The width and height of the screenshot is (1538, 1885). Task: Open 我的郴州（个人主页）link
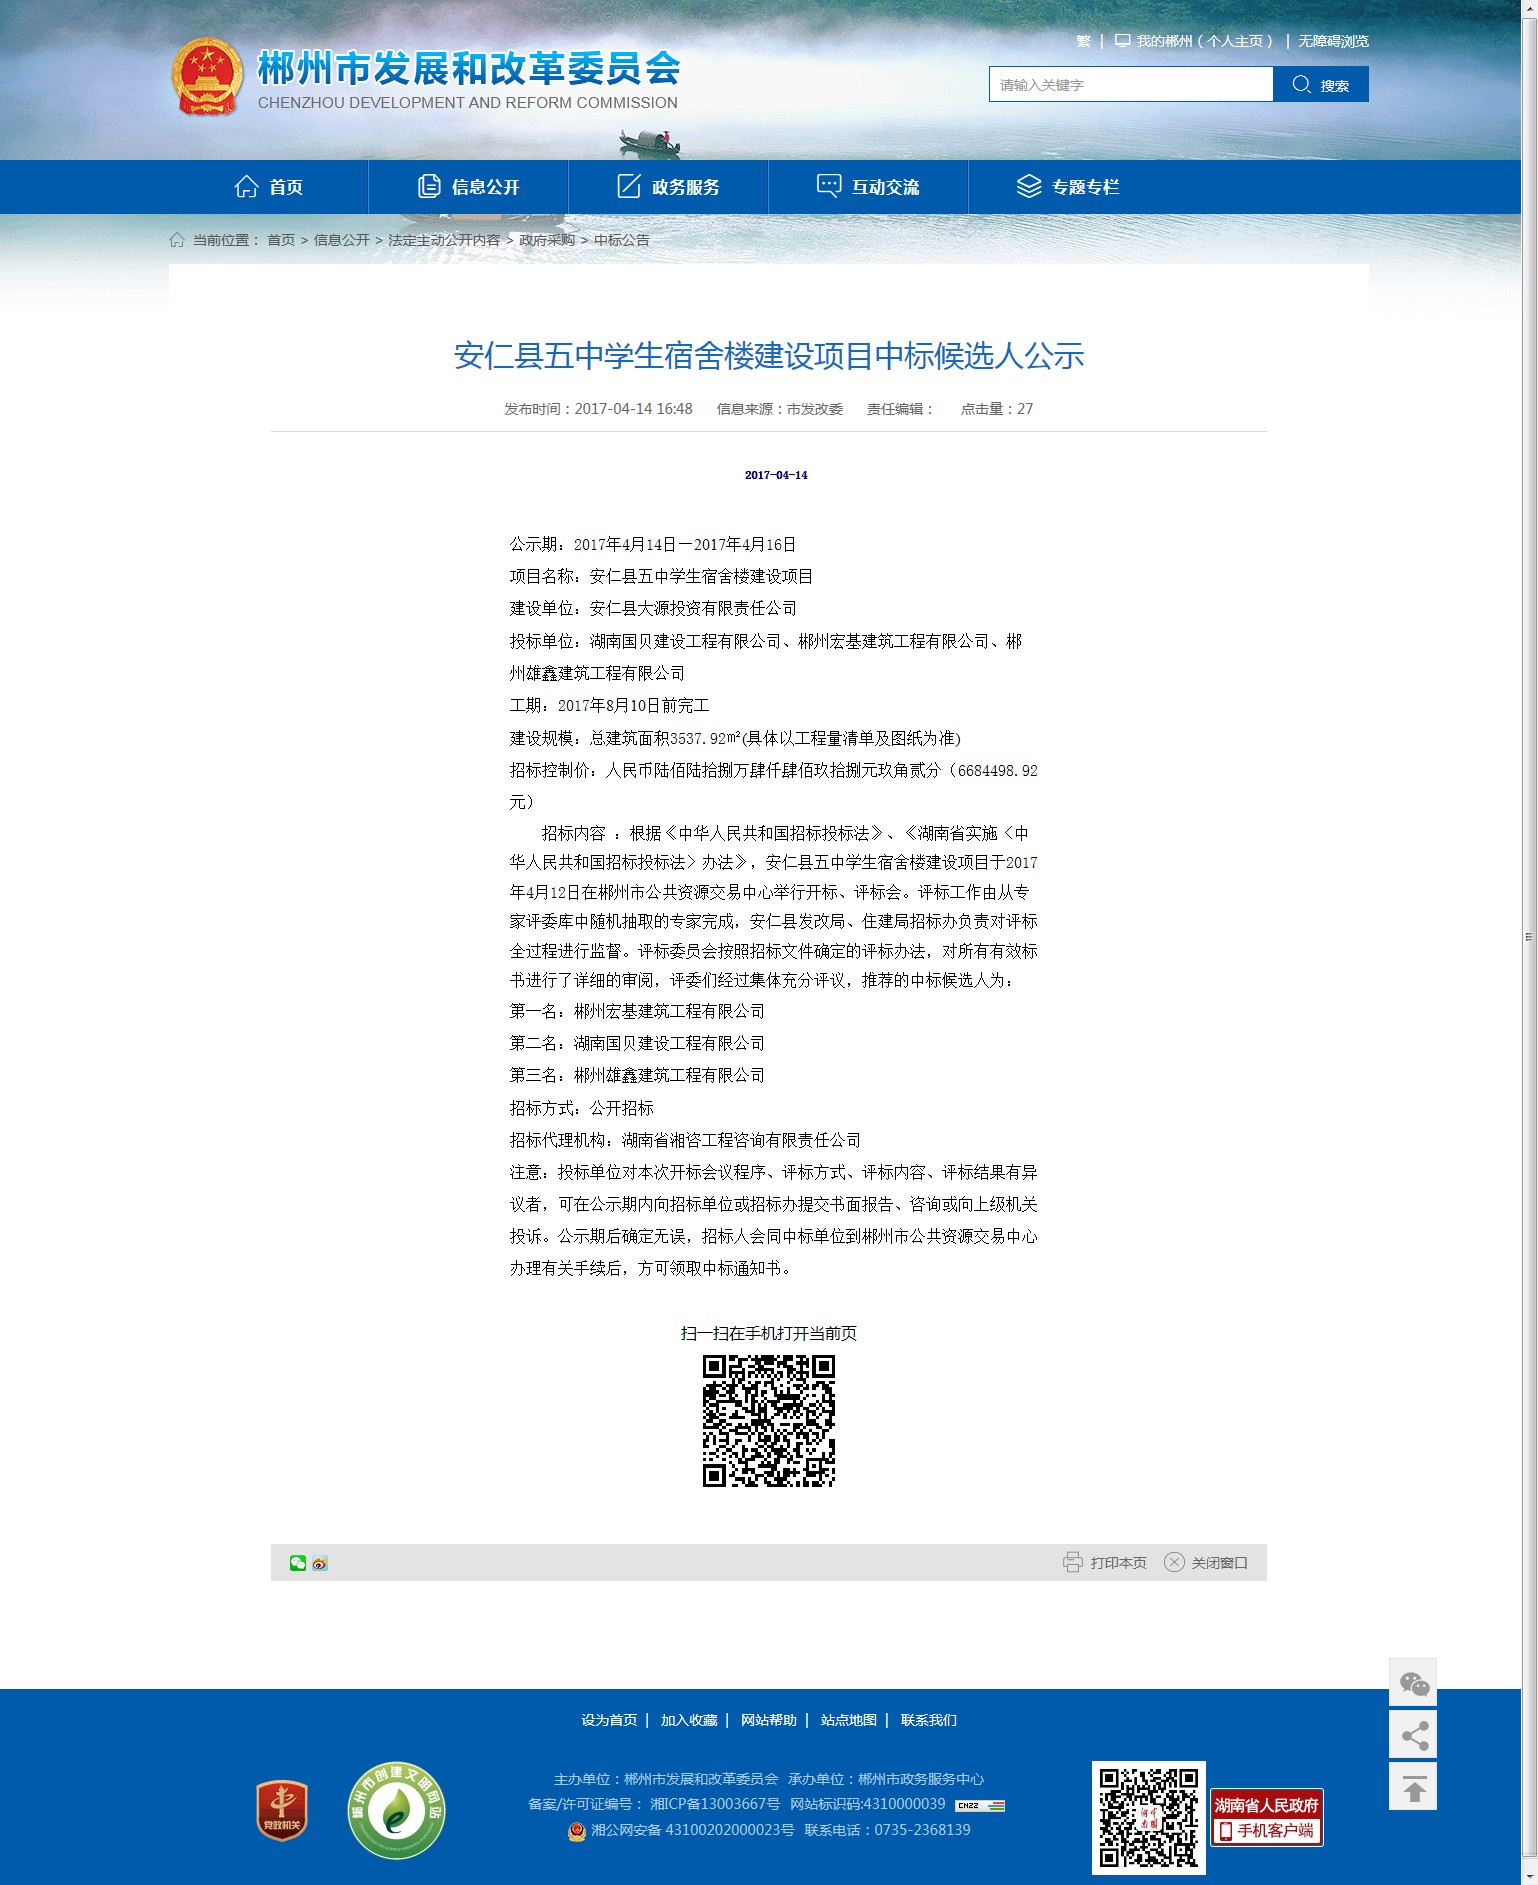coord(1204,41)
